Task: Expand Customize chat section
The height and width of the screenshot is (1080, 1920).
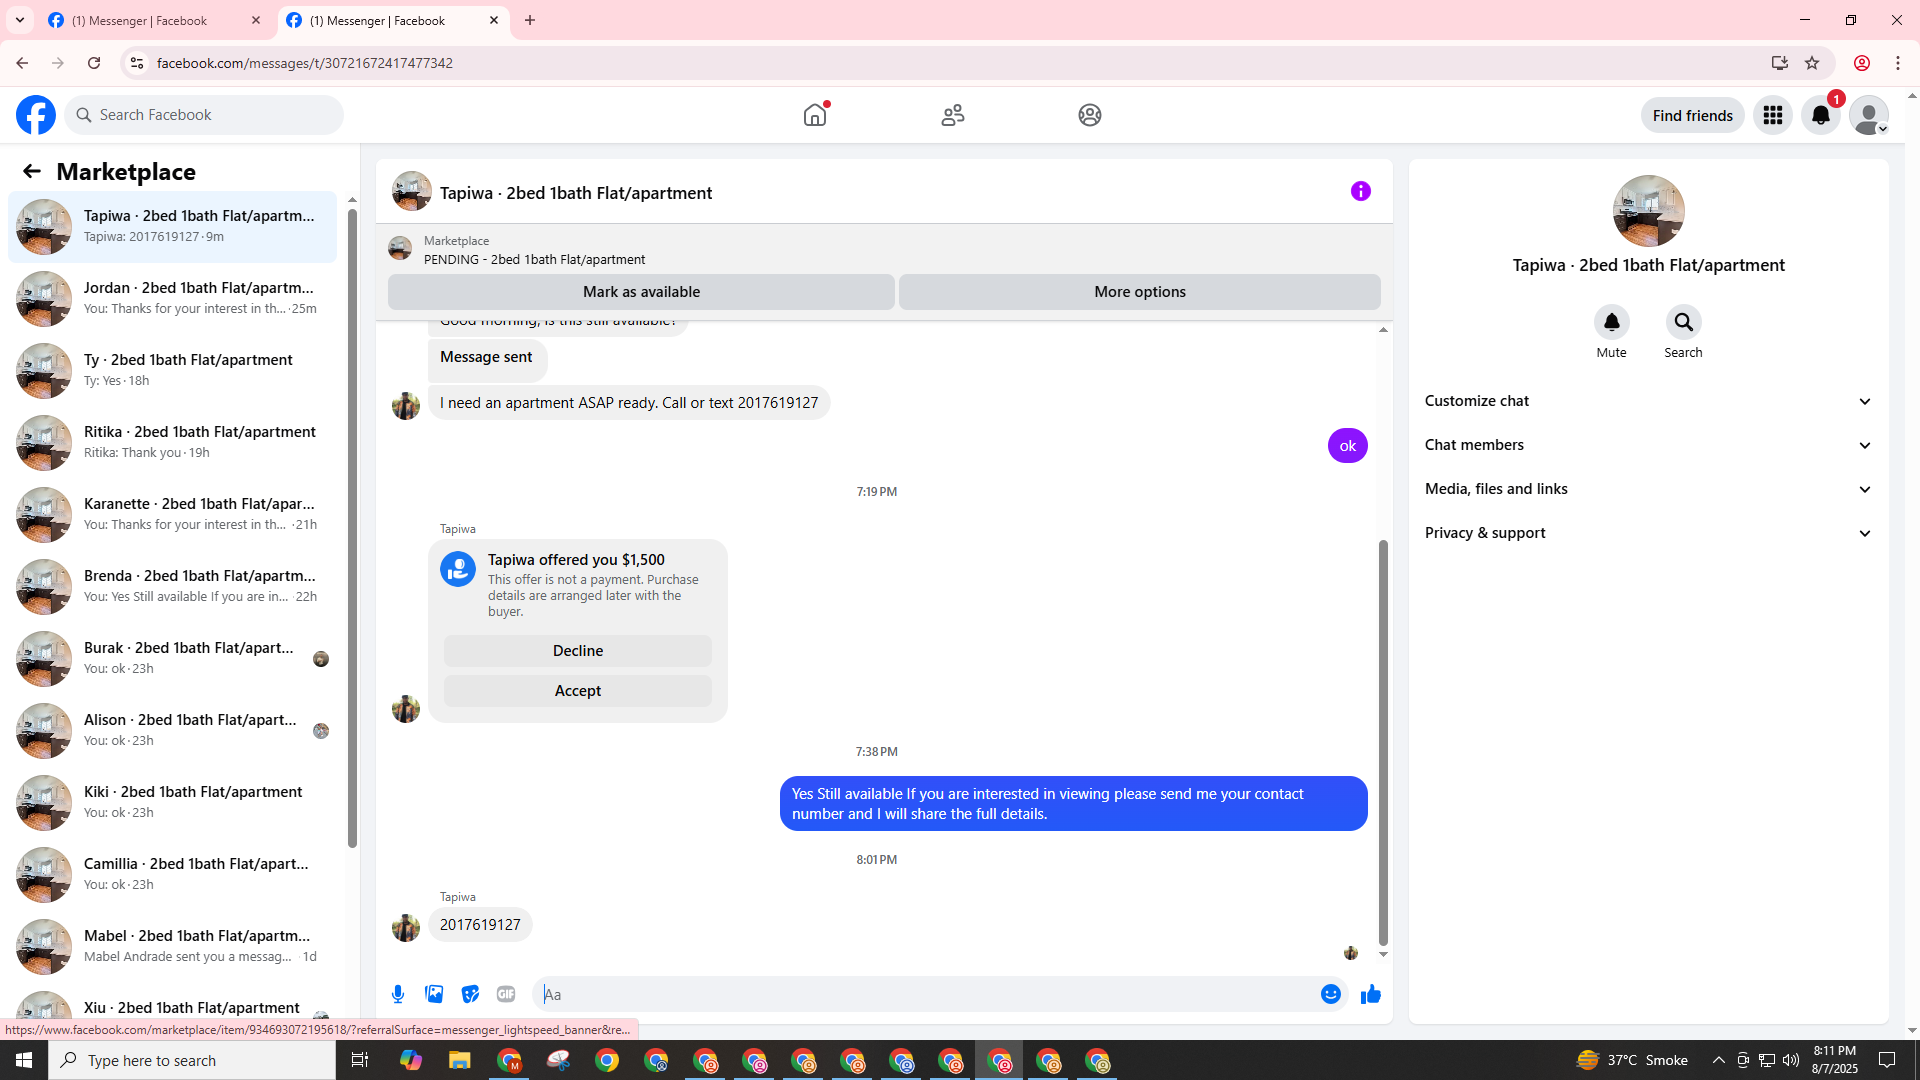Action: coord(1648,401)
